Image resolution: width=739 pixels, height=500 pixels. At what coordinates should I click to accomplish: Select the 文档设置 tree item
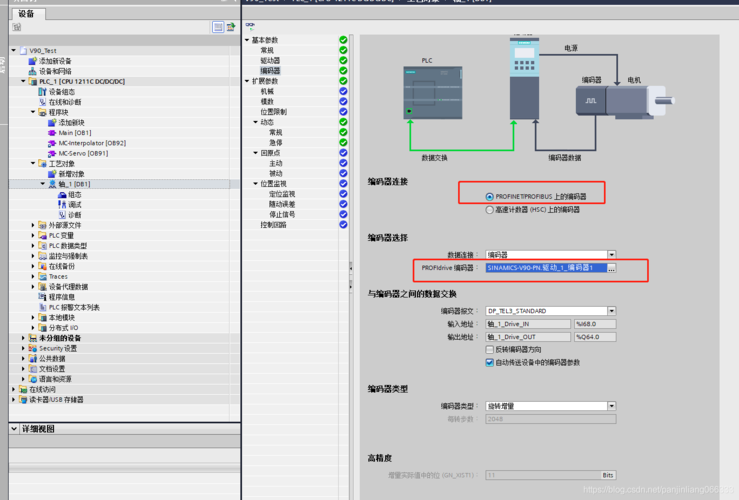point(52,369)
